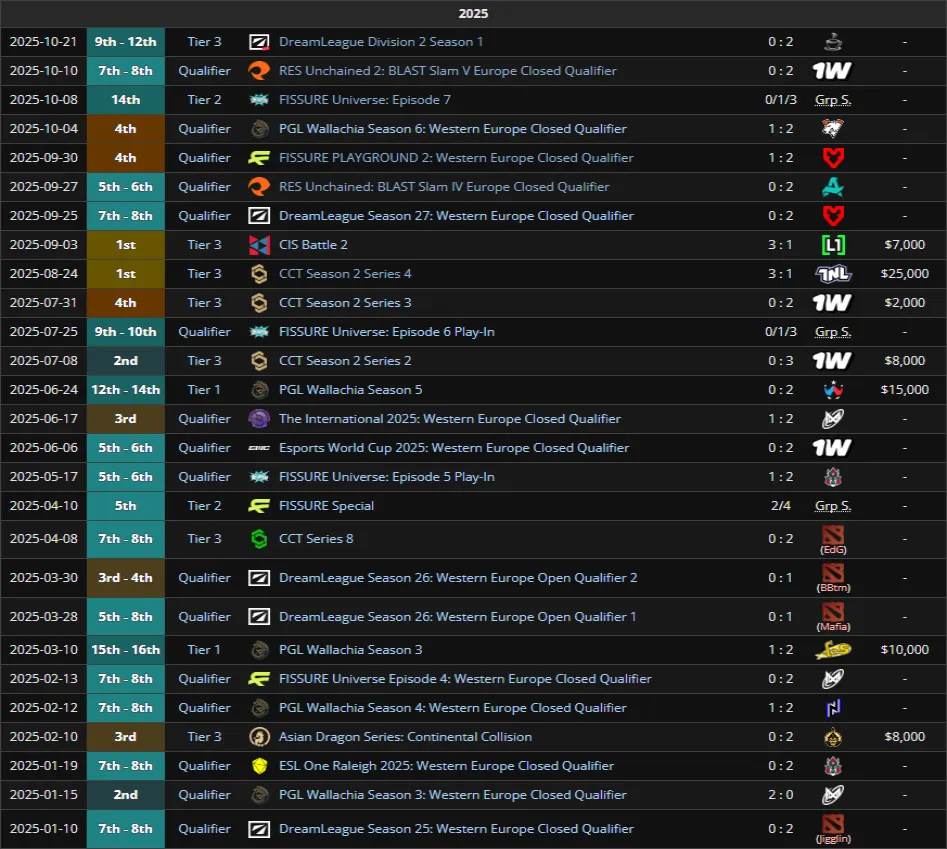The width and height of the screenshot is (947, 849).
Task: Click the Asian Dragon Series tournament icon
Action: coord(259,737)
